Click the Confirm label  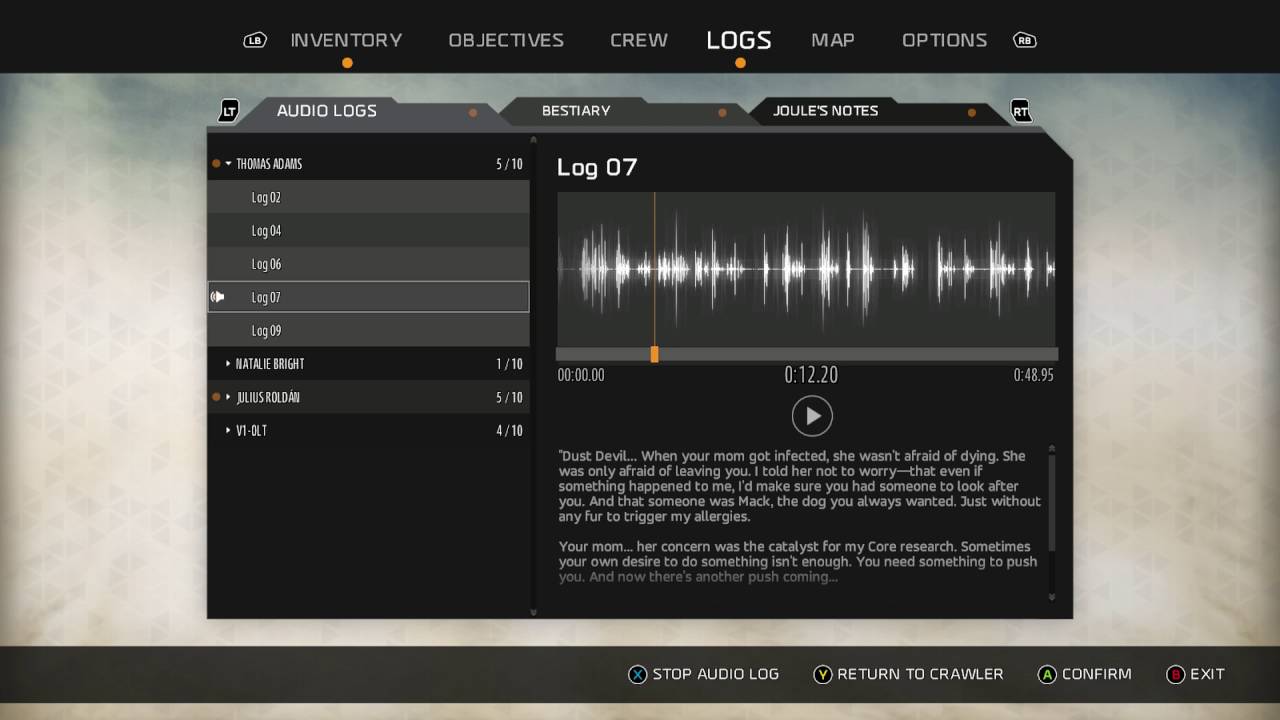(1097, 674)
